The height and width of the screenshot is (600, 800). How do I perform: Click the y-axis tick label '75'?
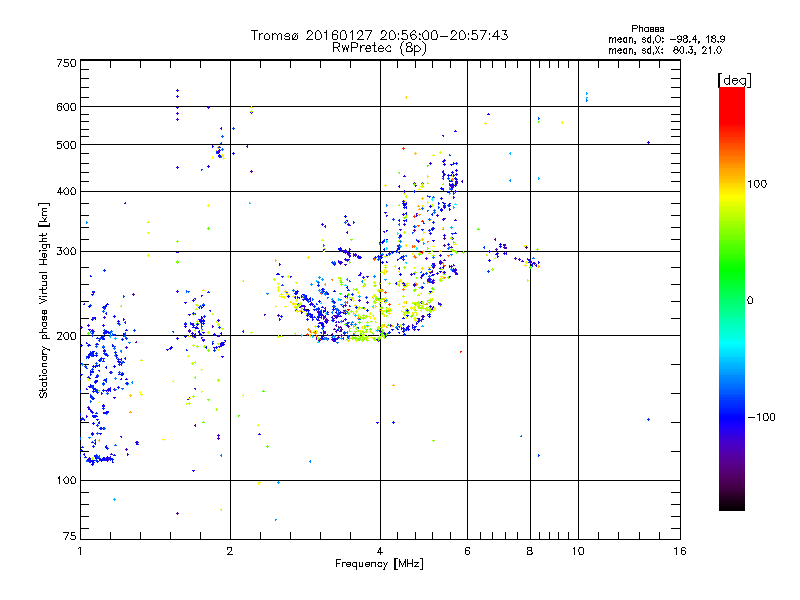click(x=70, y=536)
